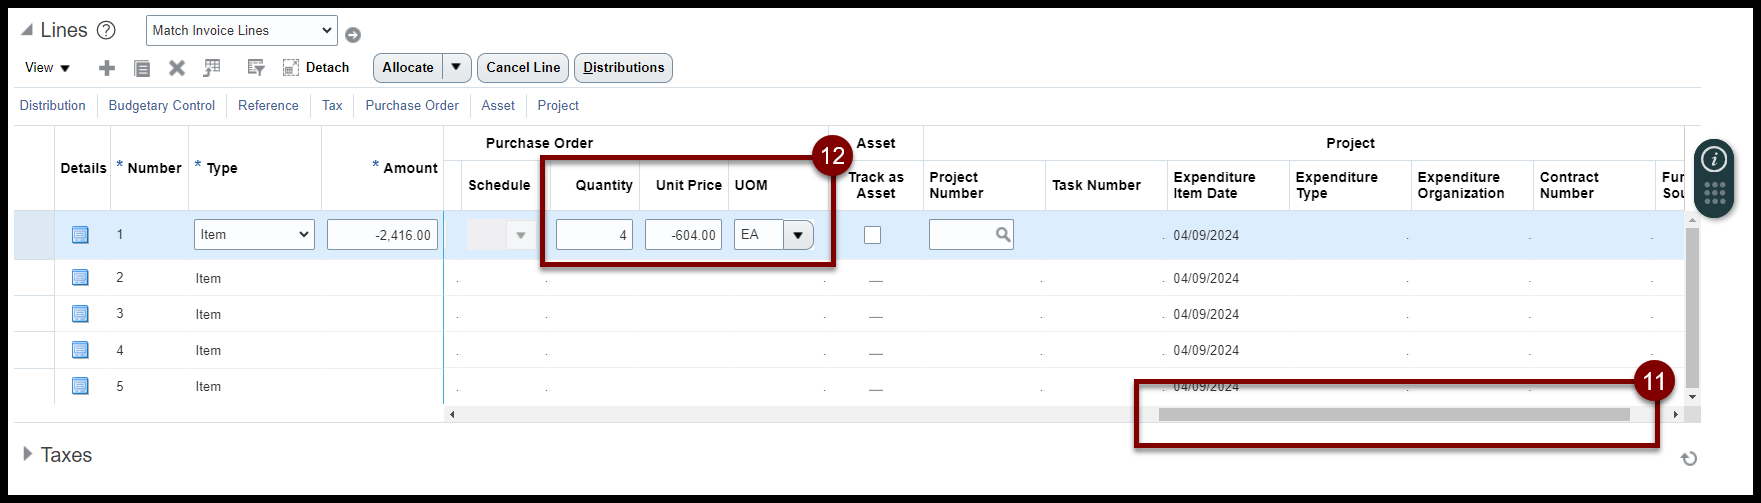Expand the Taxes section
This screenshot has width=1761, height=503.
[28, 454]
